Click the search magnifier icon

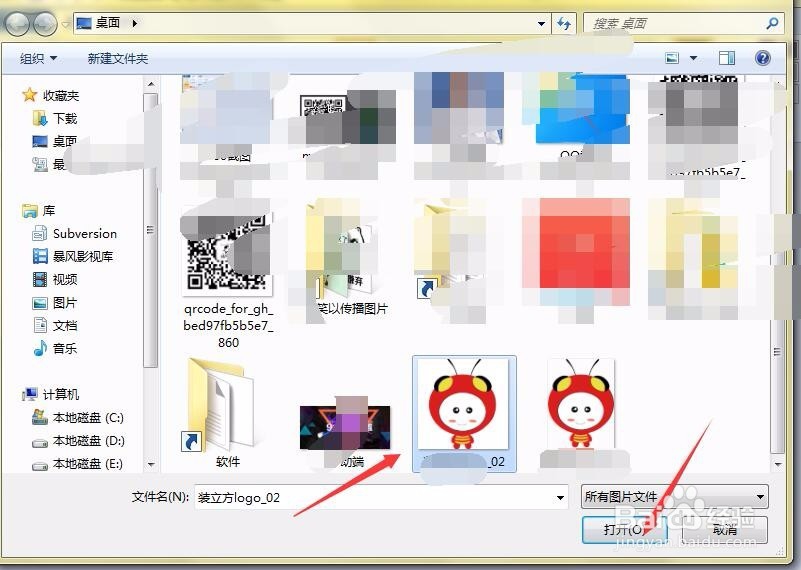point(772,23)
